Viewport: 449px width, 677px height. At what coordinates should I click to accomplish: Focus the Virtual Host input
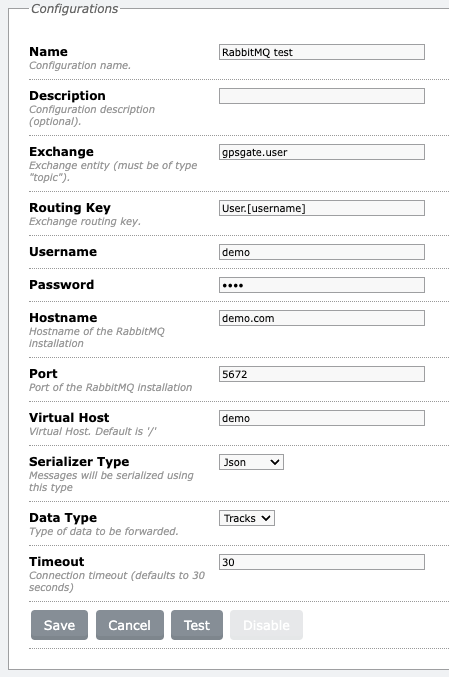[322, 418]
